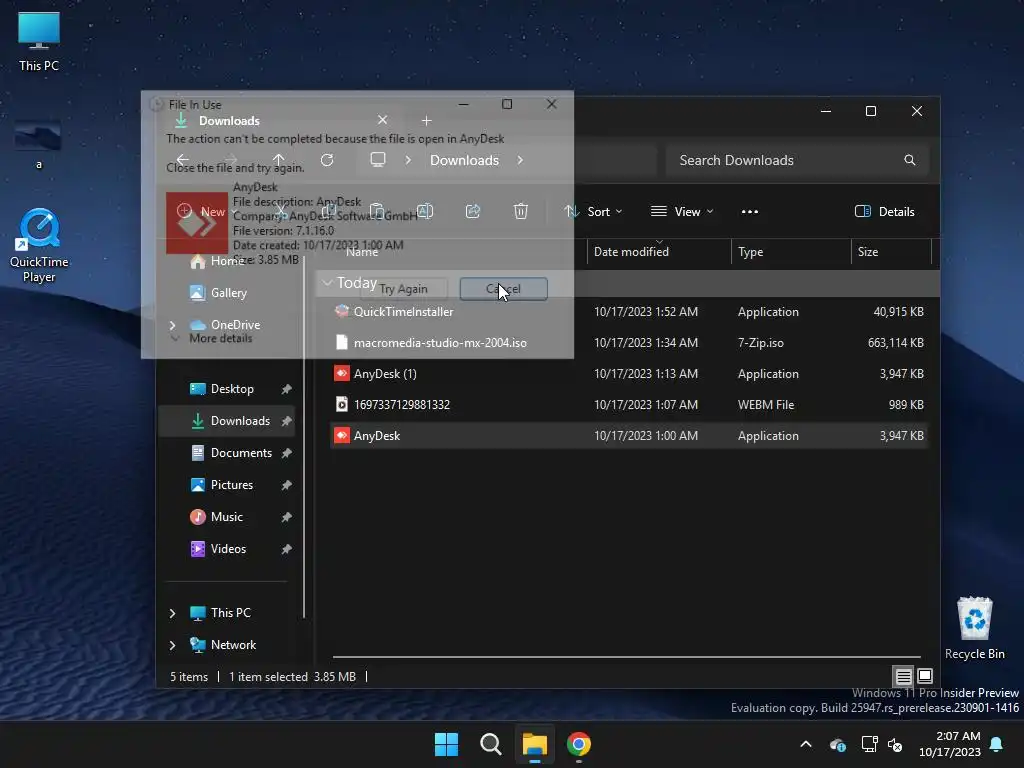Viewport: 1024px width, 768px height.
Task: Click the Share icon in toolbar
Action: (473, 212)
